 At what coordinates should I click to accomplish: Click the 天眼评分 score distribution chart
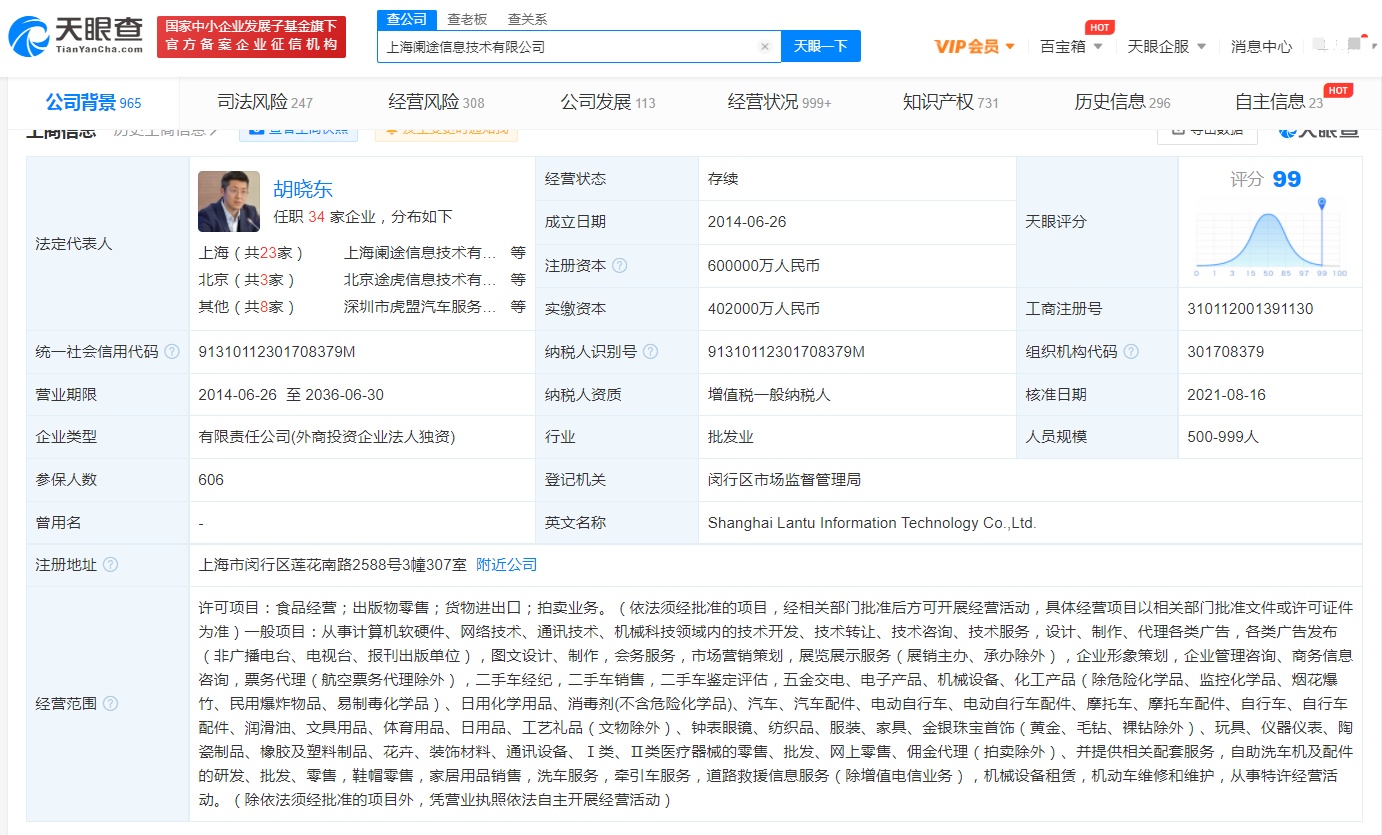click(x=1270, y=239)
